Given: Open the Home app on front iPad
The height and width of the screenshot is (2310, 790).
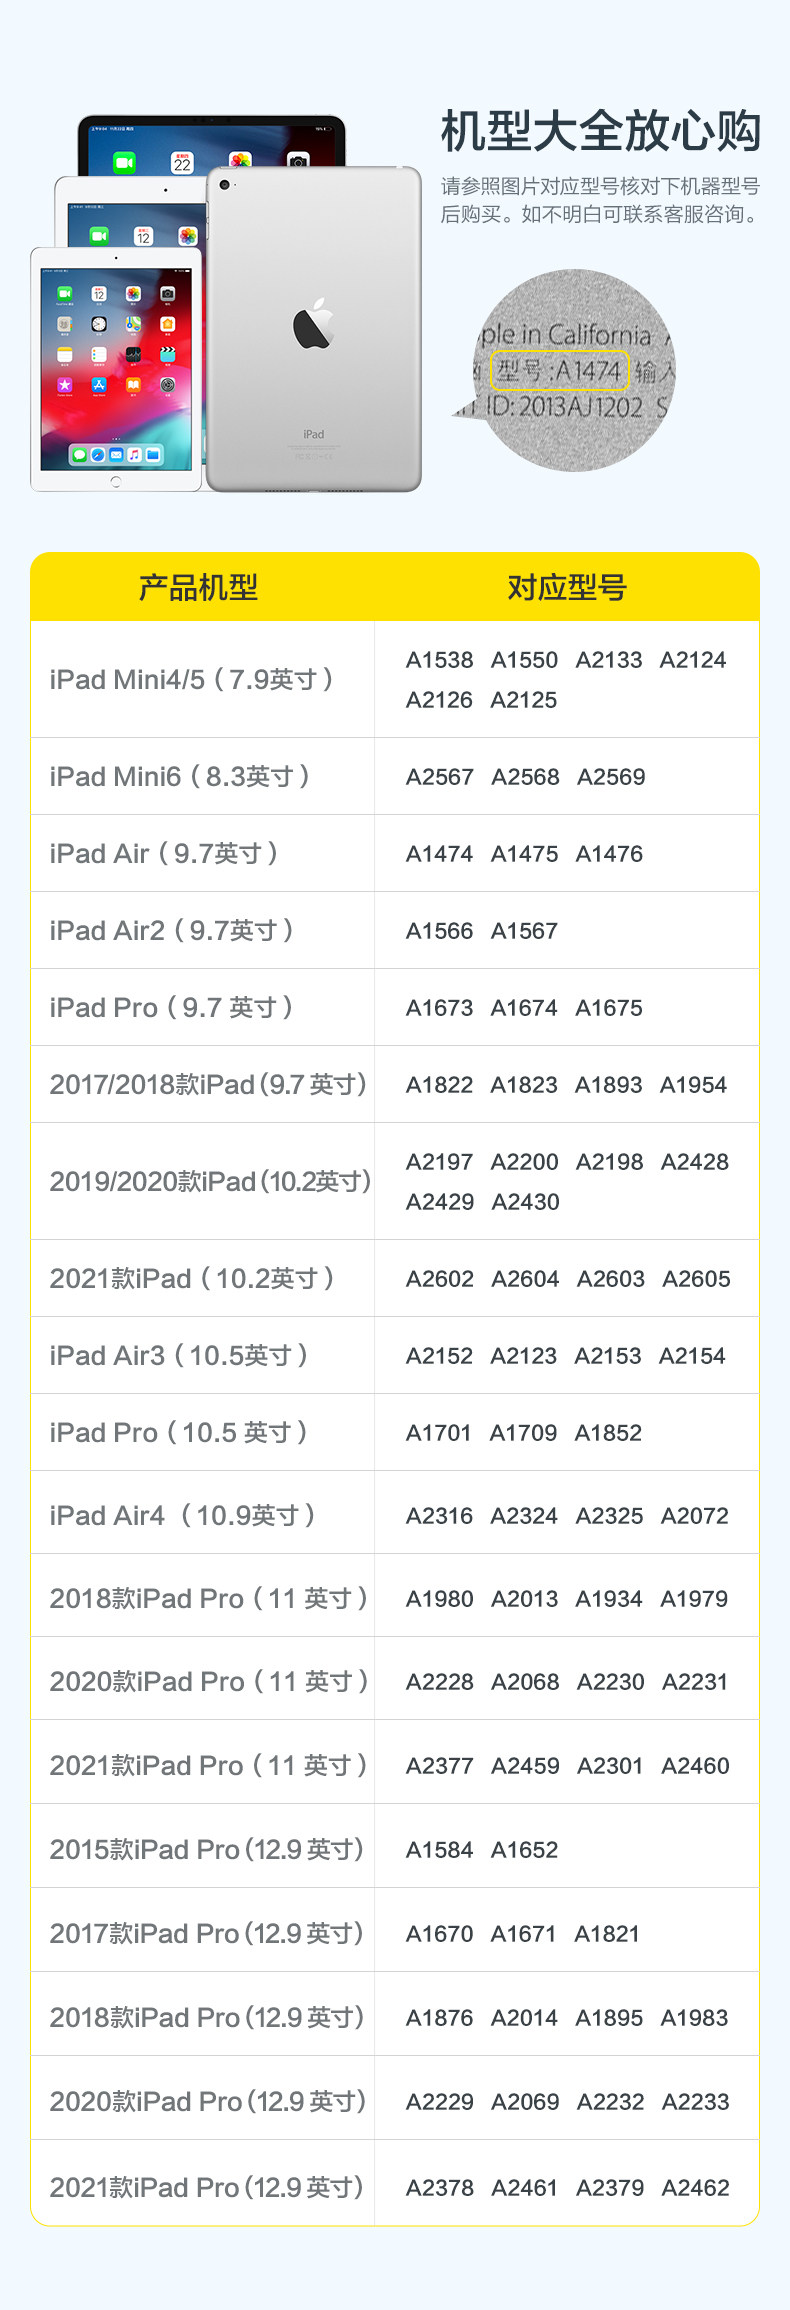Looking at the screenshot, I should click(x=168, y=324).
